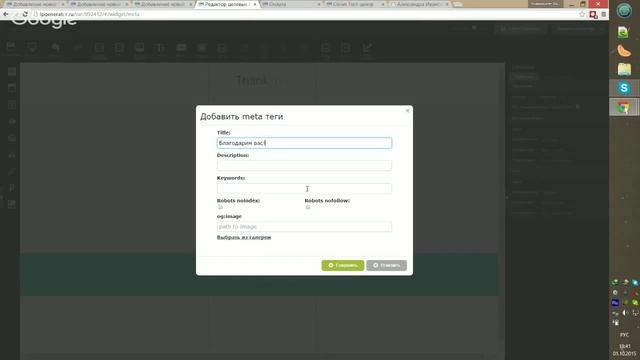Click the Keywords input field
The image size is (640, 360).
click(x=304, y=188)
